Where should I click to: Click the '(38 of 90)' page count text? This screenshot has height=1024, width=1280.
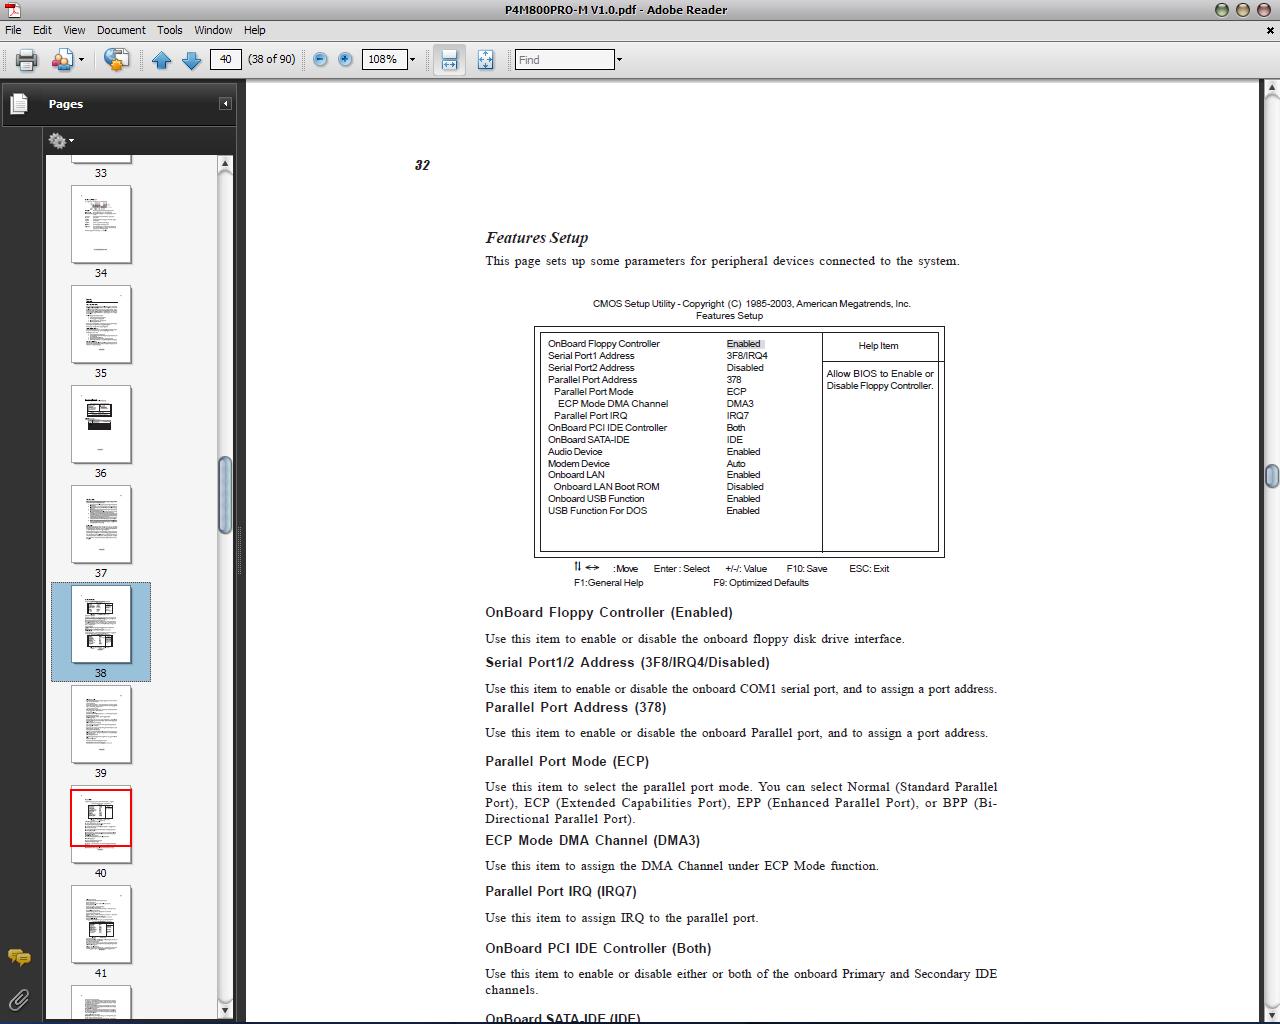click(272, 59)
